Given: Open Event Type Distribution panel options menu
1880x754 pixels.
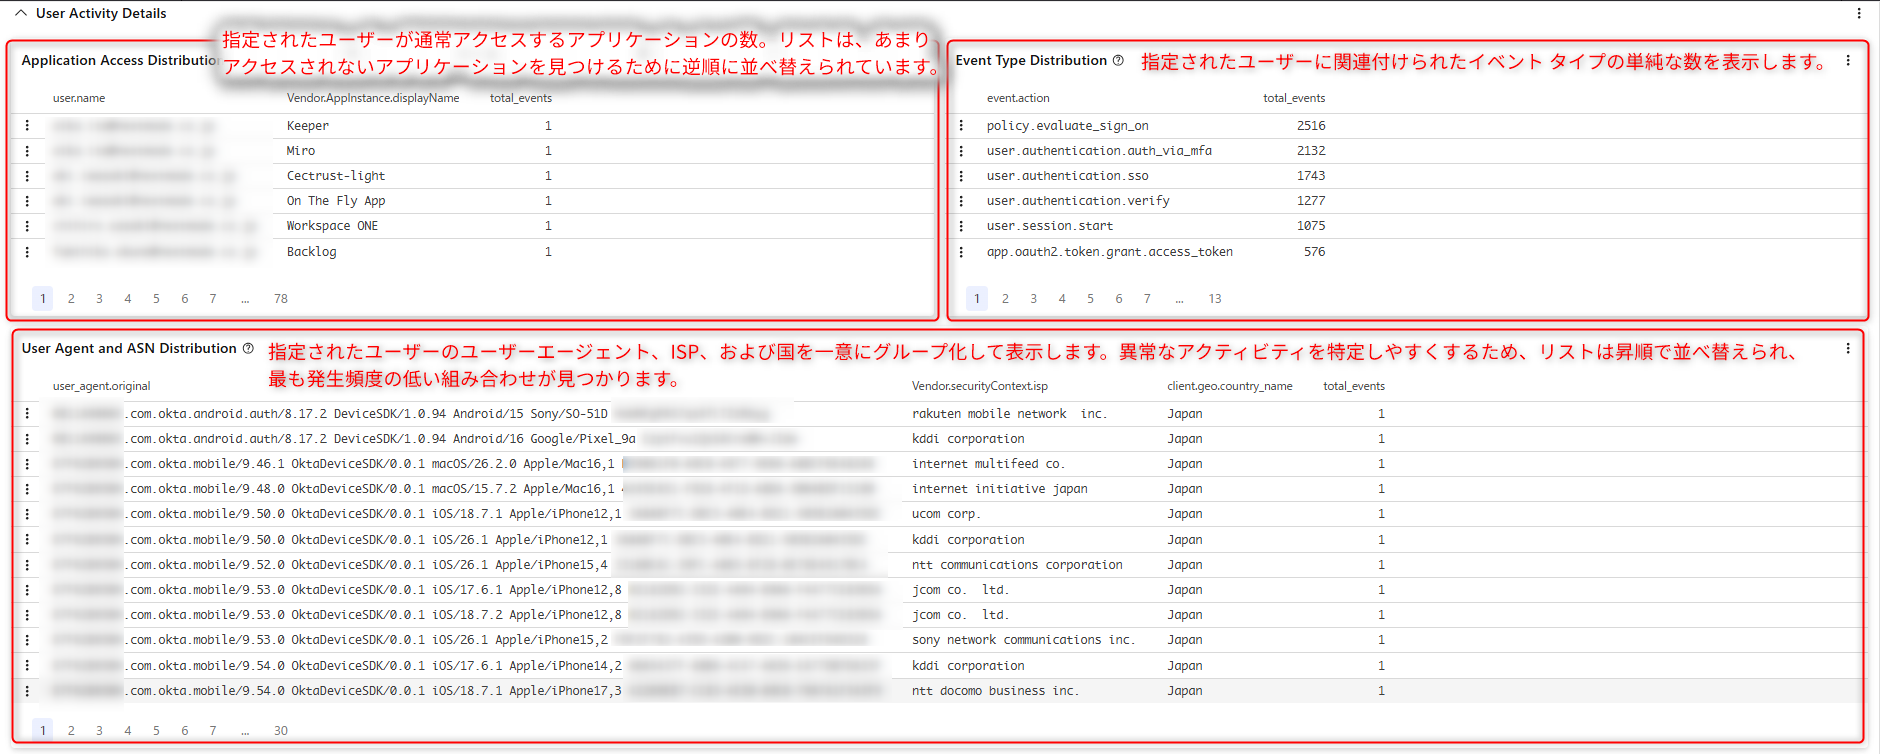Looking at the screenshot, I should pos(1848,60).
